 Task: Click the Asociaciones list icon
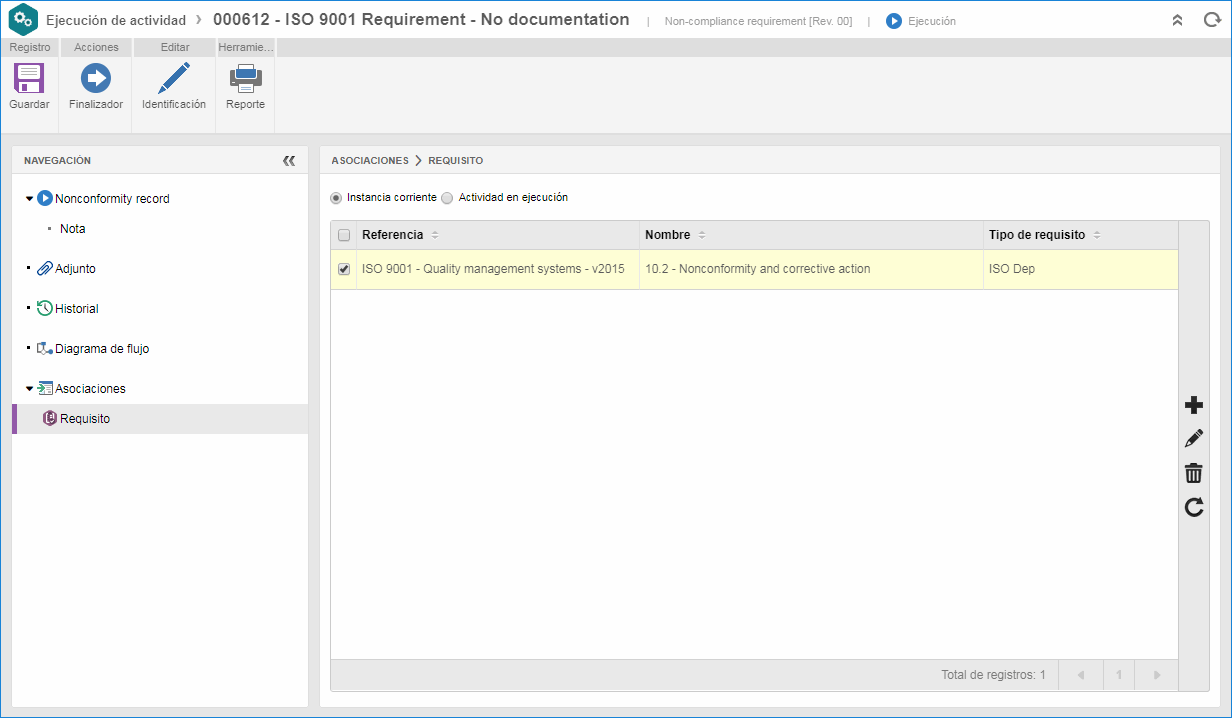pos(45,388)
